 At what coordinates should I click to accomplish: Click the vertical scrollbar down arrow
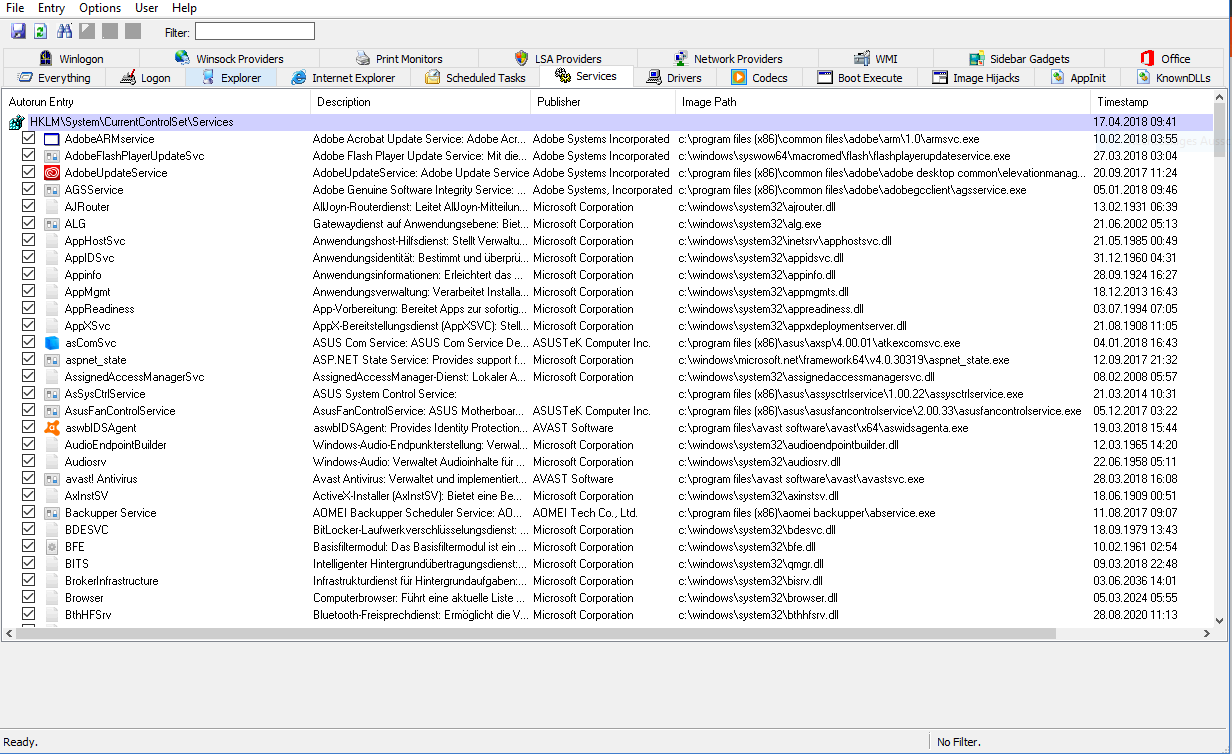1219,620
